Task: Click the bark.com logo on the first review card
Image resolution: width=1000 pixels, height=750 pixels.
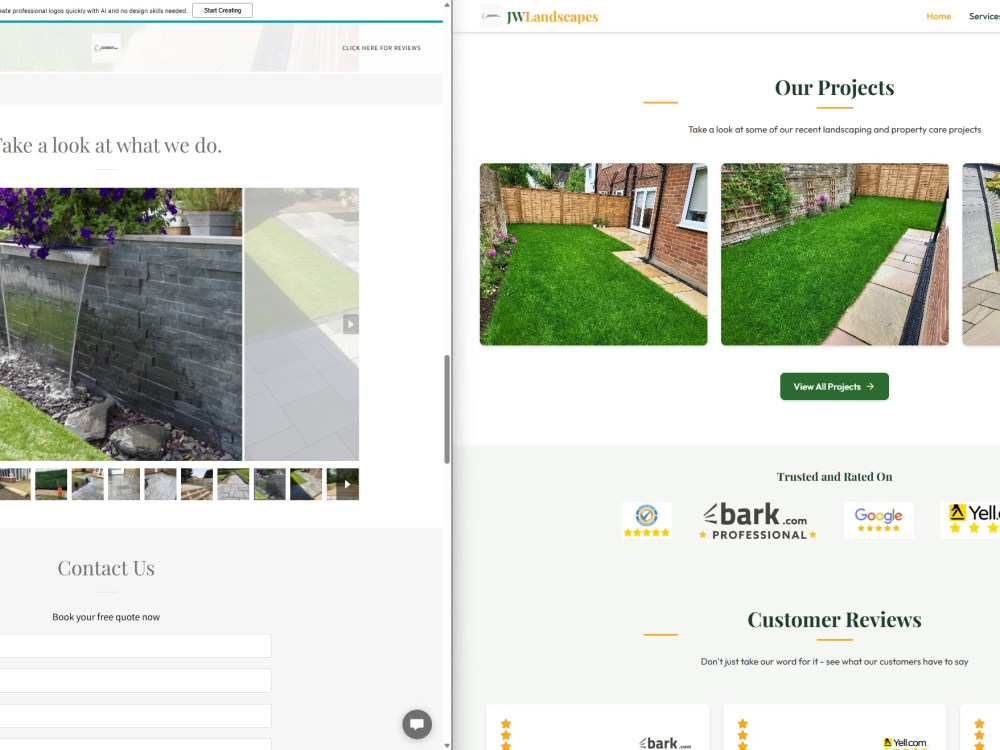Action: [x=665, y=743]
